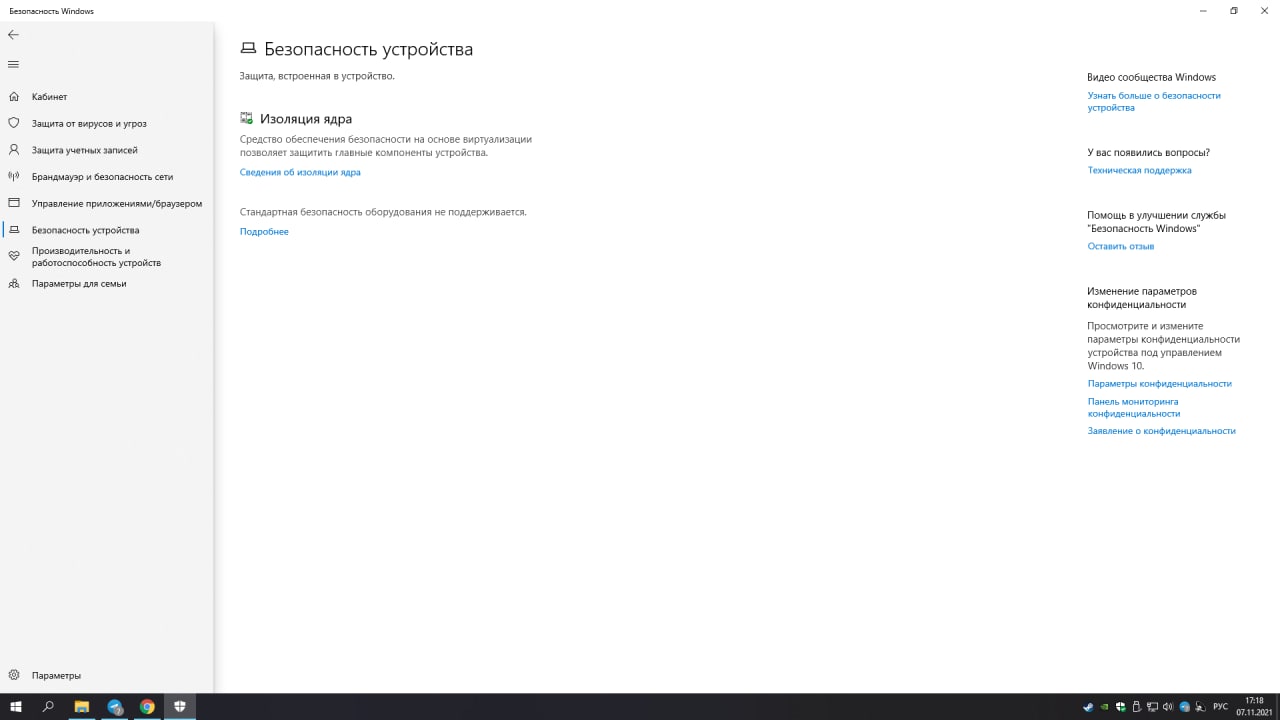1280x720 pixels.
Task: Open Заявление о конфиденциальности link
Action: [1162, 431]
